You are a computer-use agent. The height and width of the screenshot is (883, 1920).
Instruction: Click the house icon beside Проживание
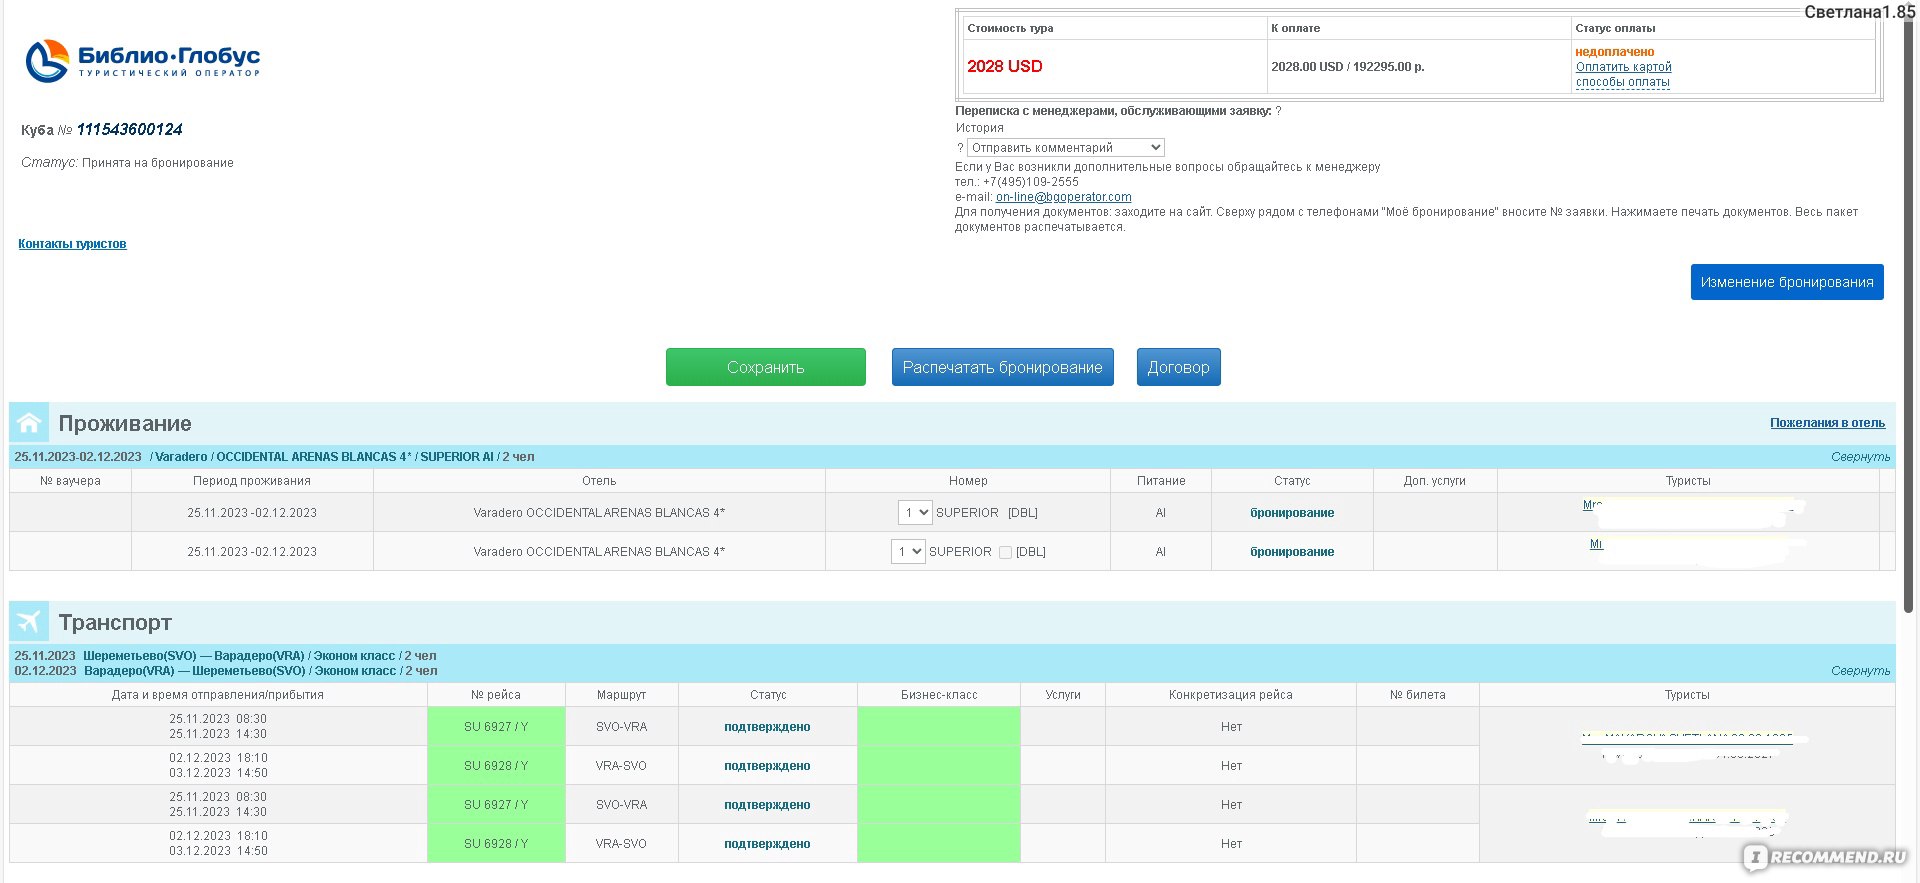pyautogui.click(x=29, y=423)
